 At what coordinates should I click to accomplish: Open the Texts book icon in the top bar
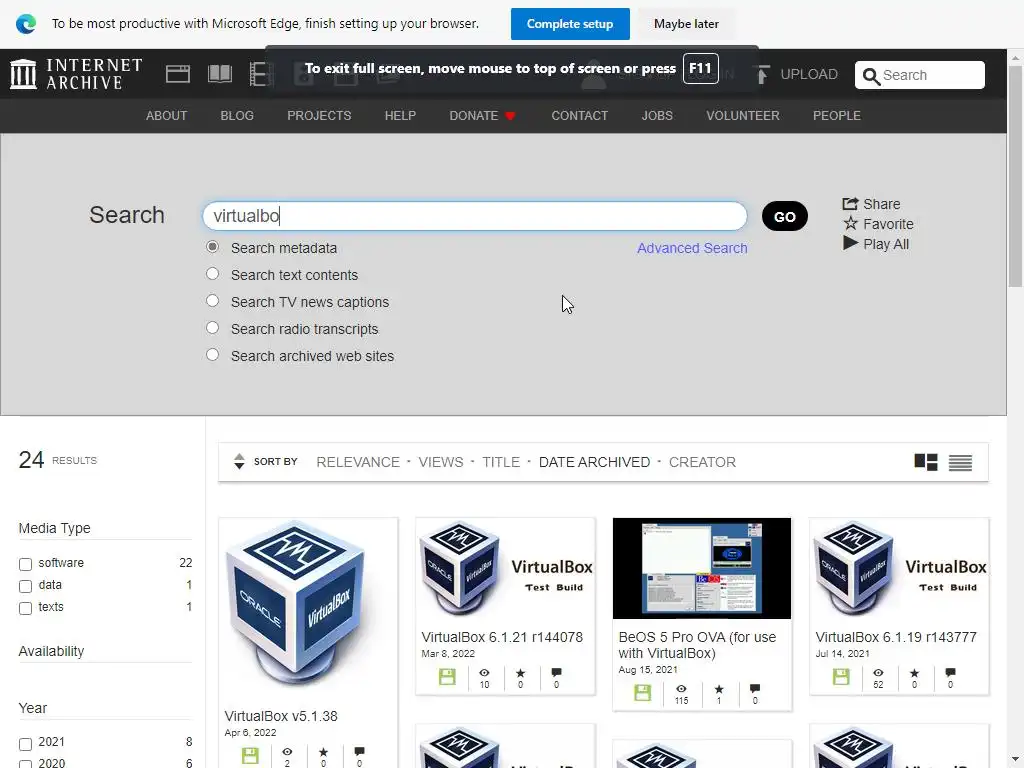(x=219, y=74)
